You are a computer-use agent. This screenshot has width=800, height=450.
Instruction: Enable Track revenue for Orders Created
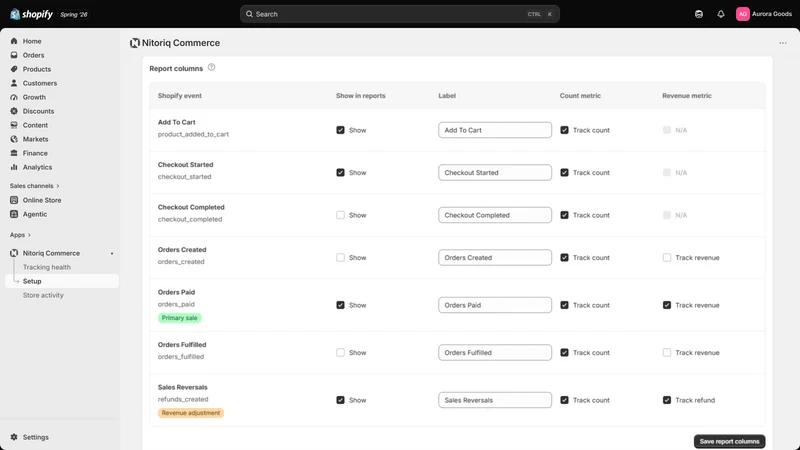coord(667,258)
